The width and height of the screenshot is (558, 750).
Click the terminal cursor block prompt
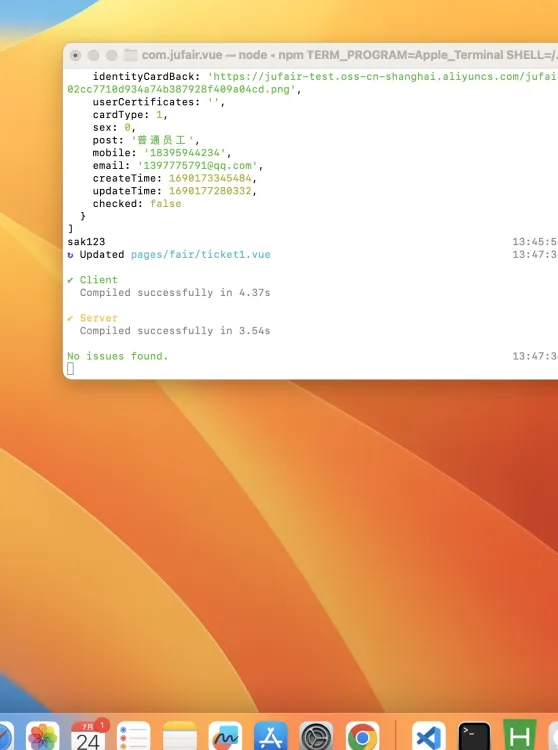coord(70,368)
